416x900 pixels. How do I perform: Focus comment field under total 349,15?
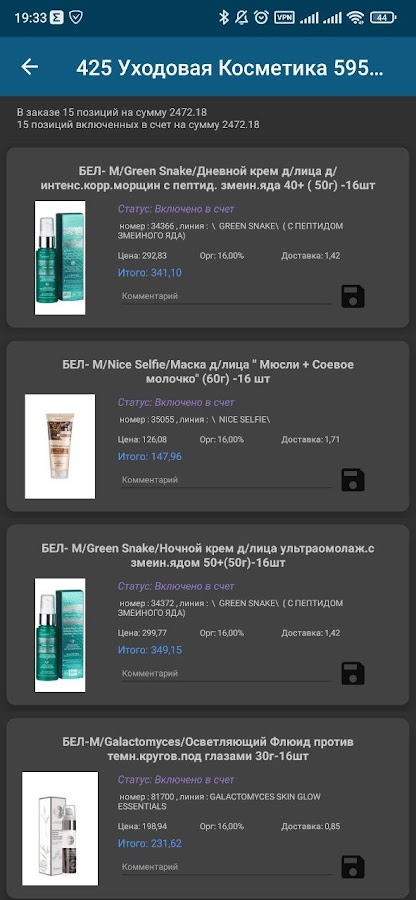(227, 674)
